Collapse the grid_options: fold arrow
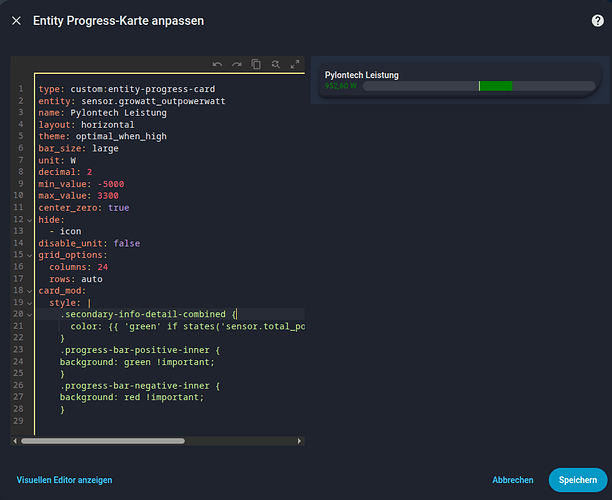 30,255
